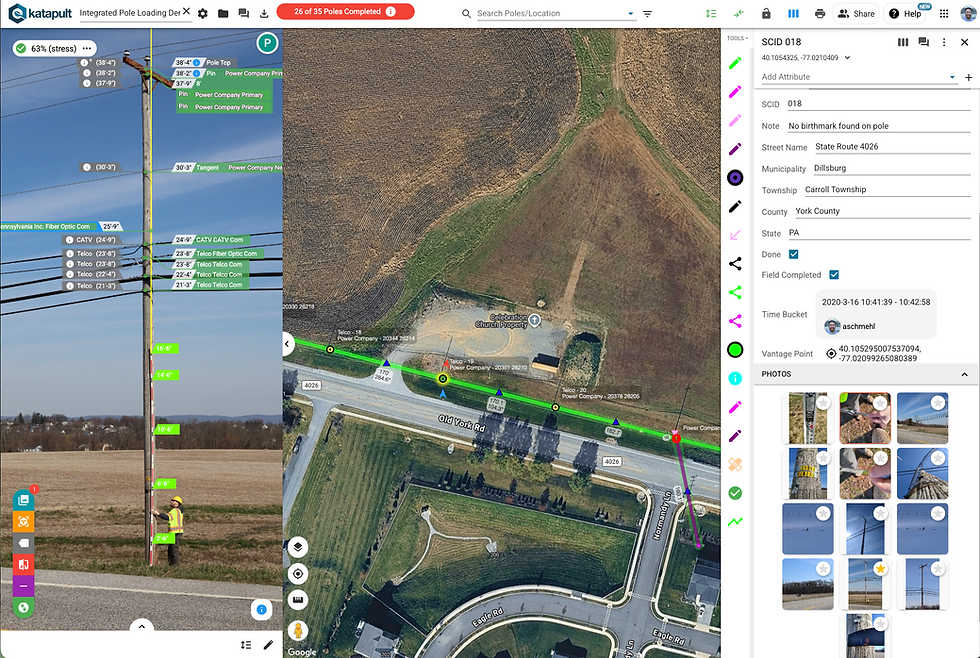980x658 pixels.
Task: Open the apps grid icon
Action: pyautogui.click(x=944, y=13)
